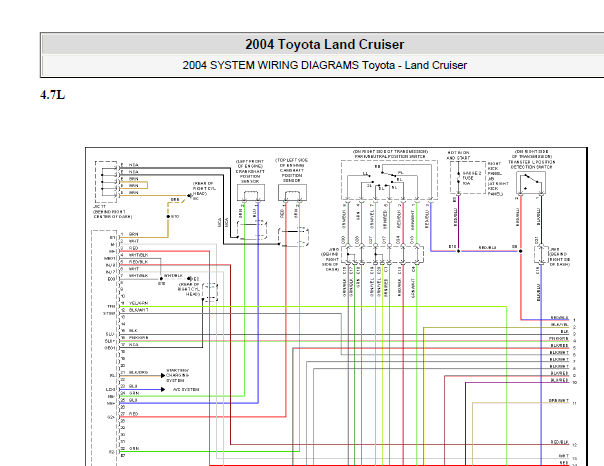
Task: Click the Gauge 2 Fuse 10A label
Action: click(x=471, y=178)
